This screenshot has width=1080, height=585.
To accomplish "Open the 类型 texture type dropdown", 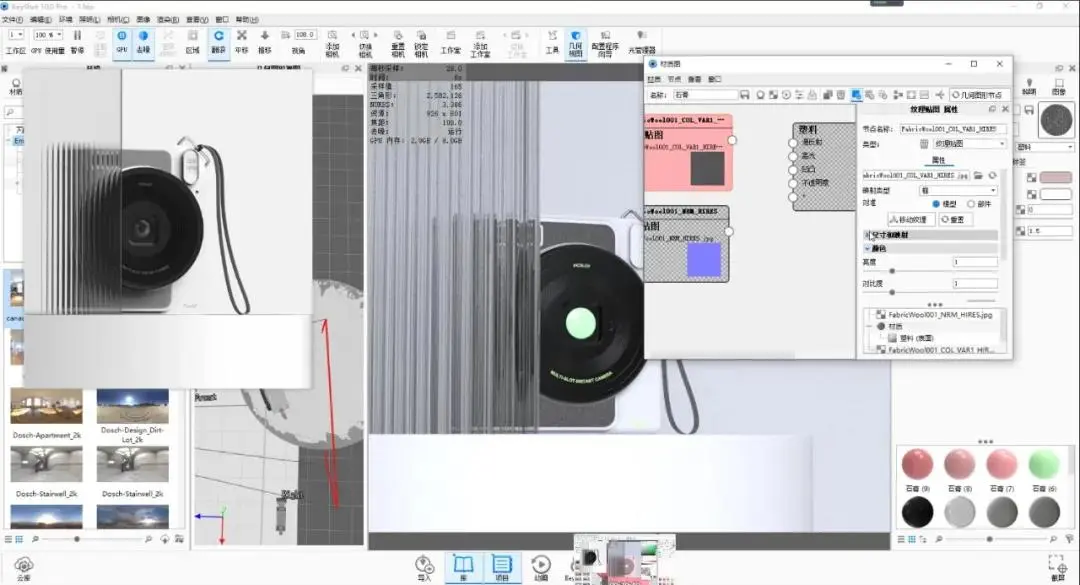I will tap(969, 144).
